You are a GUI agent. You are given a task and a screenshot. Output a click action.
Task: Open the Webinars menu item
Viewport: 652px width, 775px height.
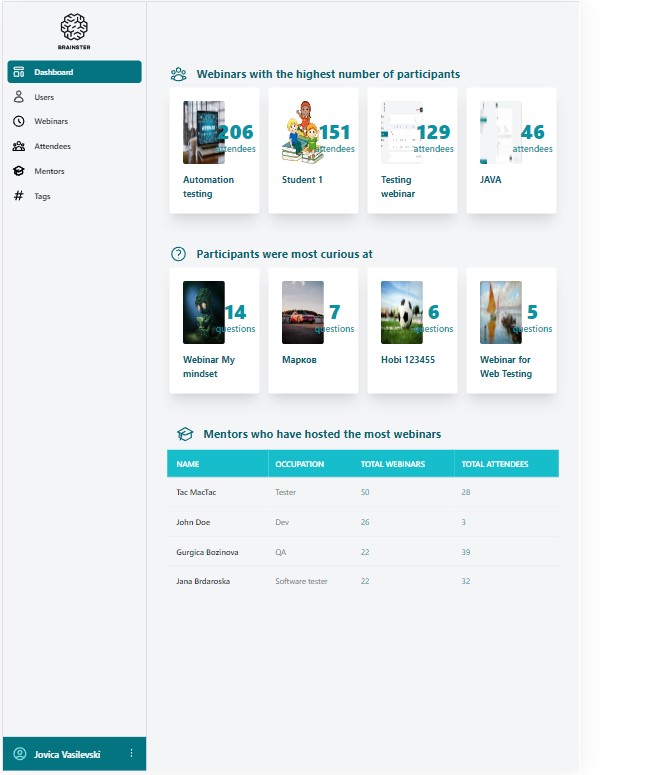pos(51,121)
